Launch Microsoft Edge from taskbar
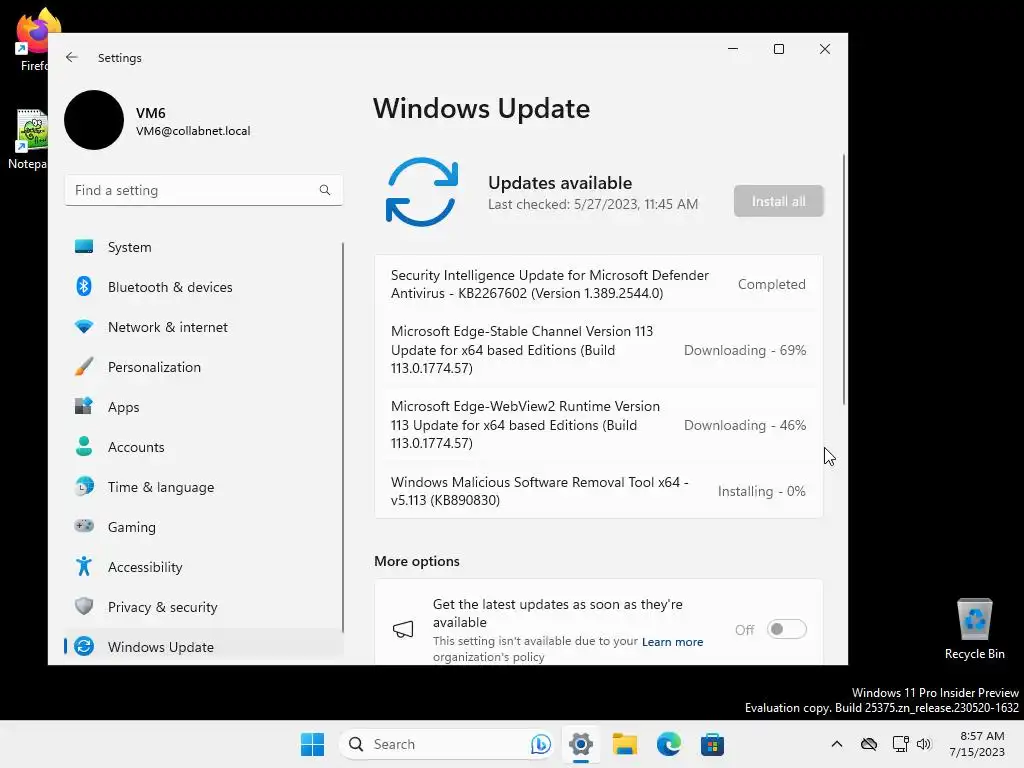This screenshot has width=1024, height=768. [x=669, y=744]
